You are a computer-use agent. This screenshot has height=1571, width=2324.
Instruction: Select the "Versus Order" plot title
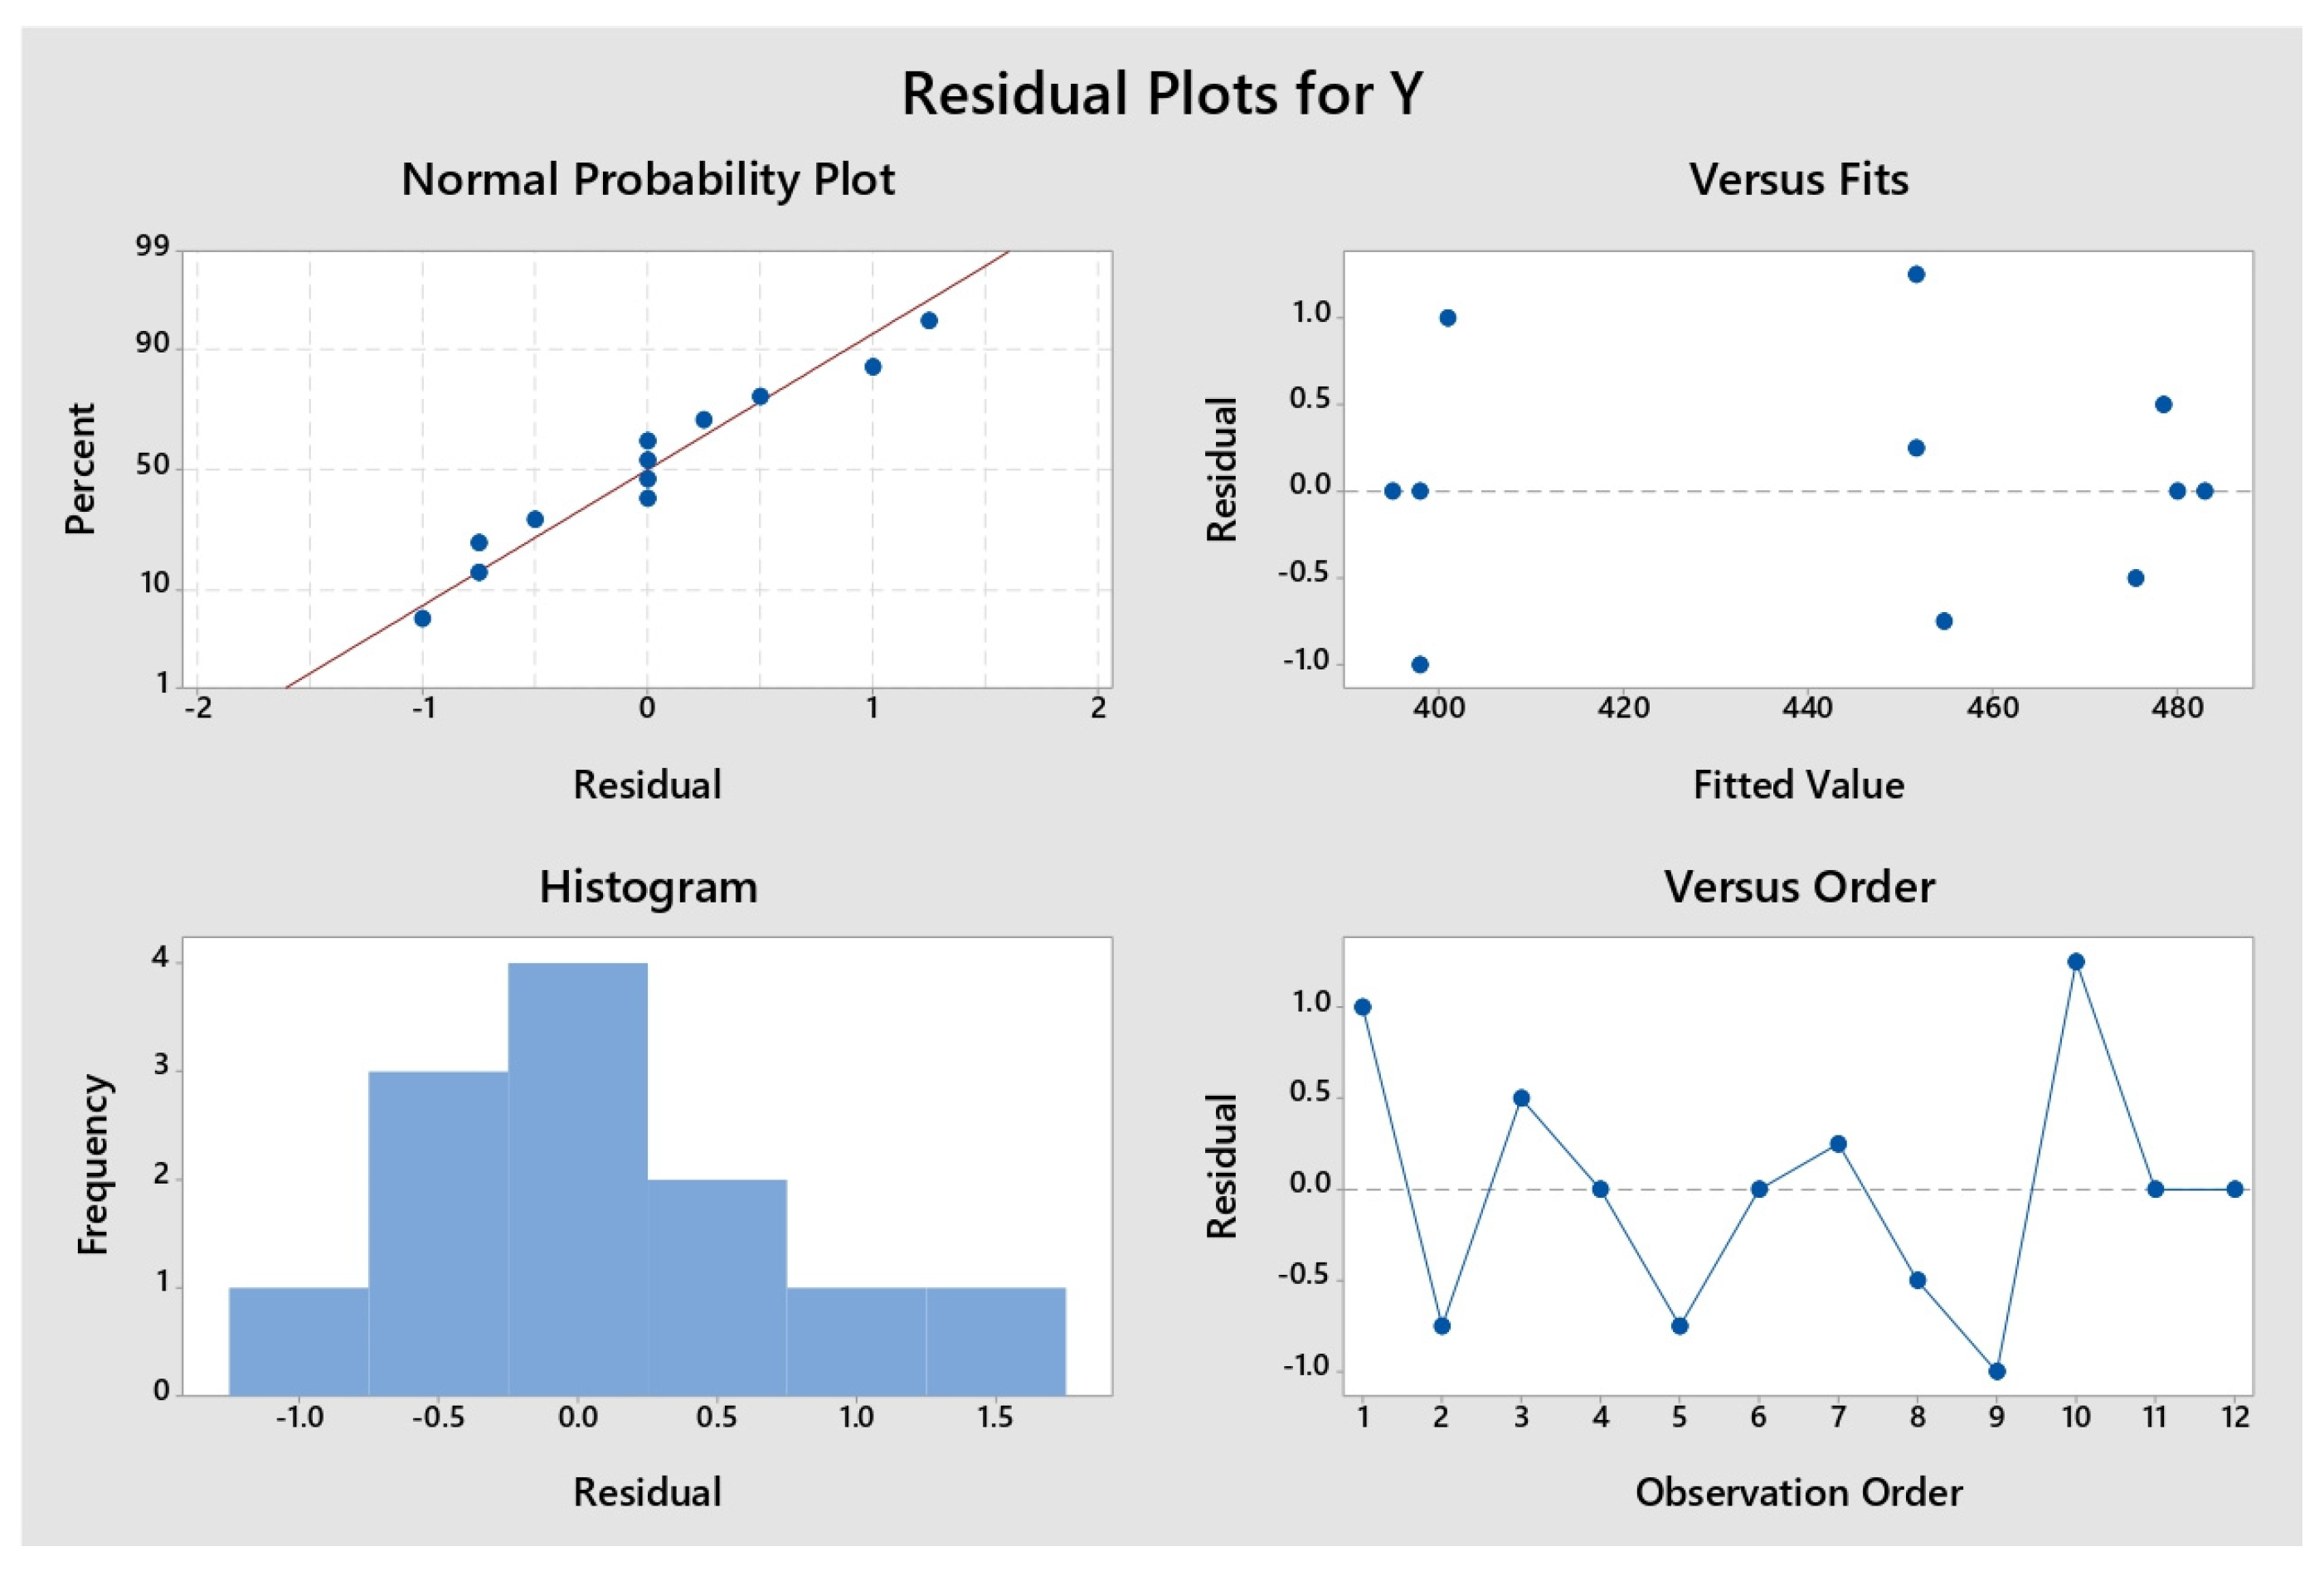[1798, 888]
